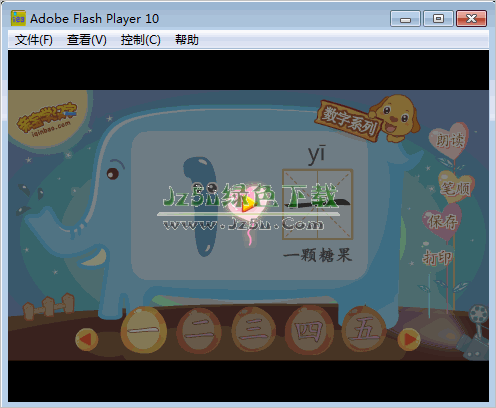Select the 一 character coin
The image size is (496, 408).
(144, 330)
